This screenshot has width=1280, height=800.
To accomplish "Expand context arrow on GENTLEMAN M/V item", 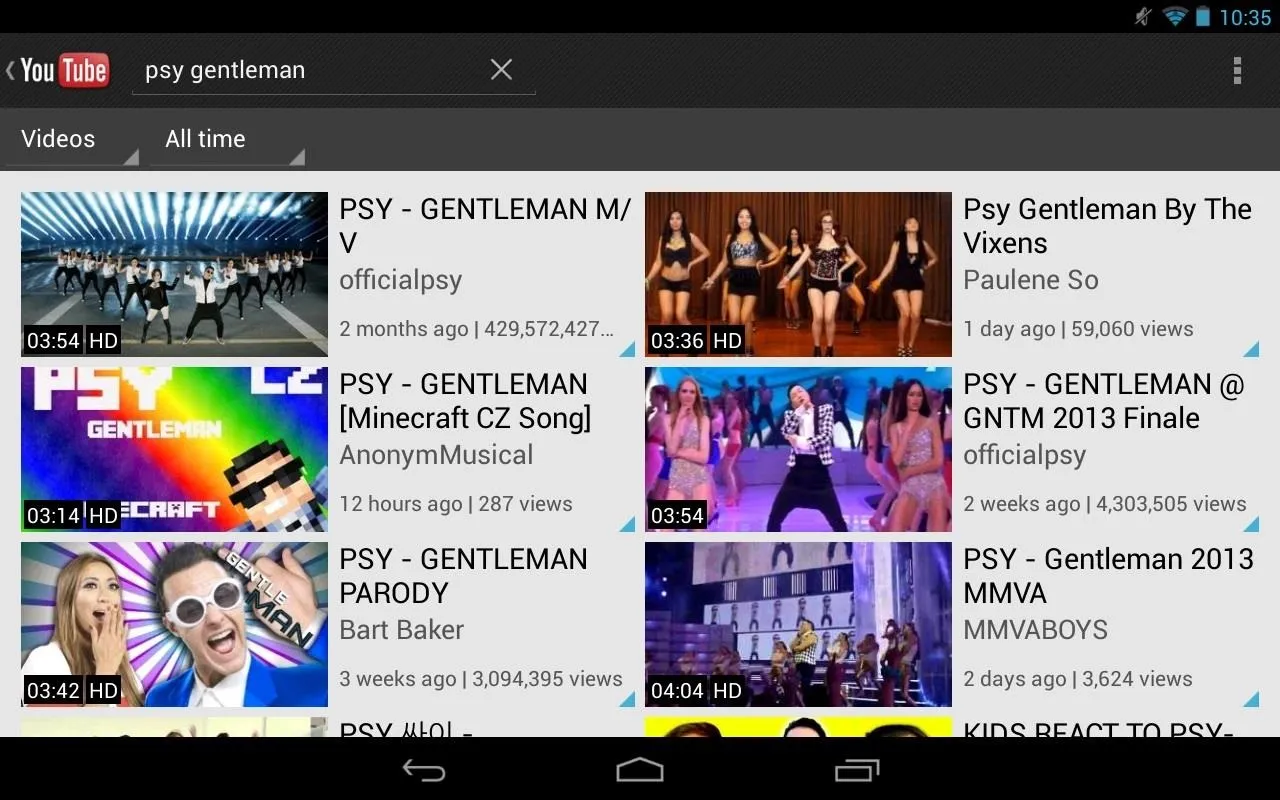I will click(x=627, y=349).
